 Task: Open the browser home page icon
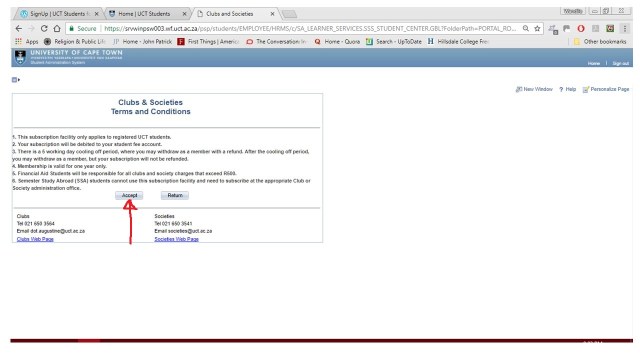57,29
